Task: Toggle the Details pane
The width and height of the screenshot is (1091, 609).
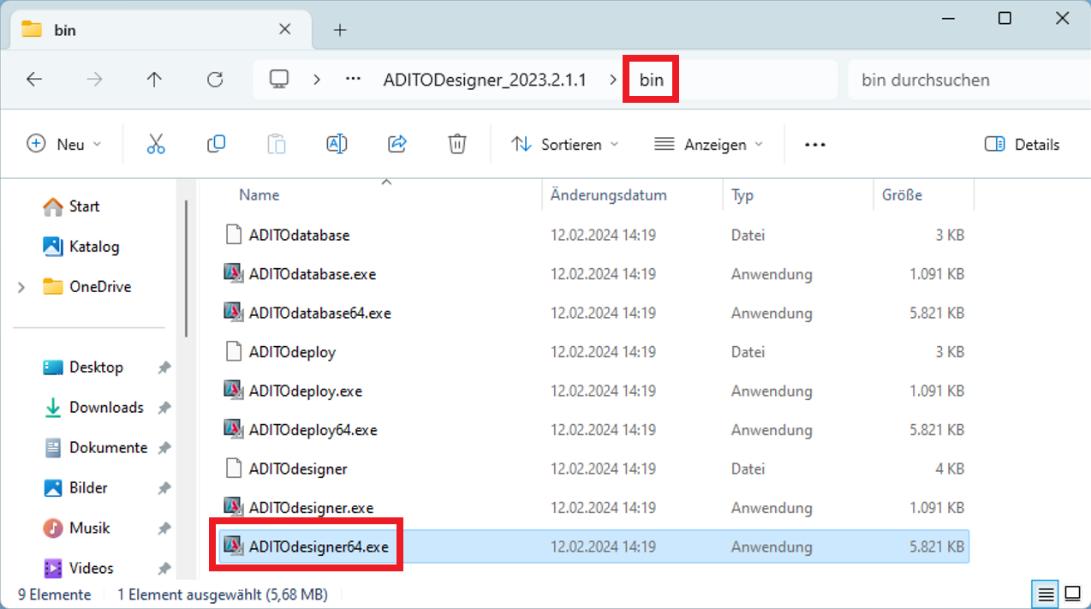Action: (x=1022, y=144)
